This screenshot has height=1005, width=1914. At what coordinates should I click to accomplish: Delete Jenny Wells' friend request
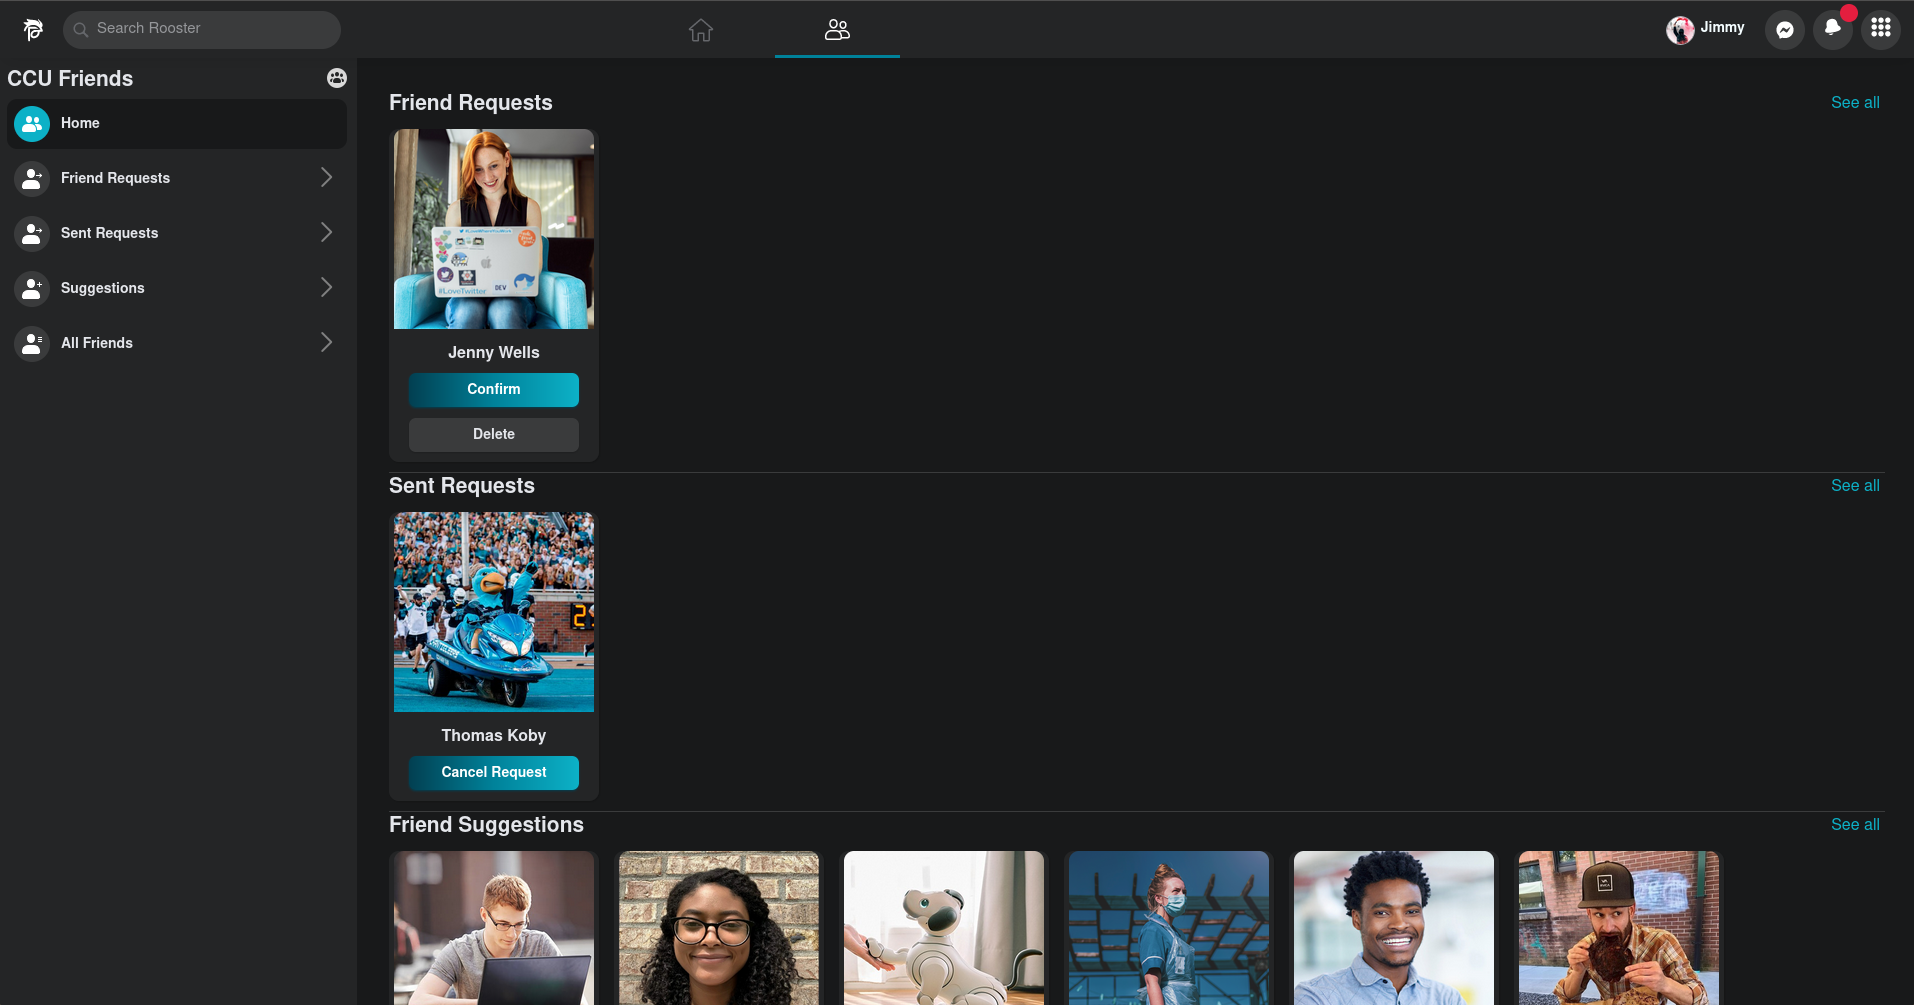[x=494, y=435]
